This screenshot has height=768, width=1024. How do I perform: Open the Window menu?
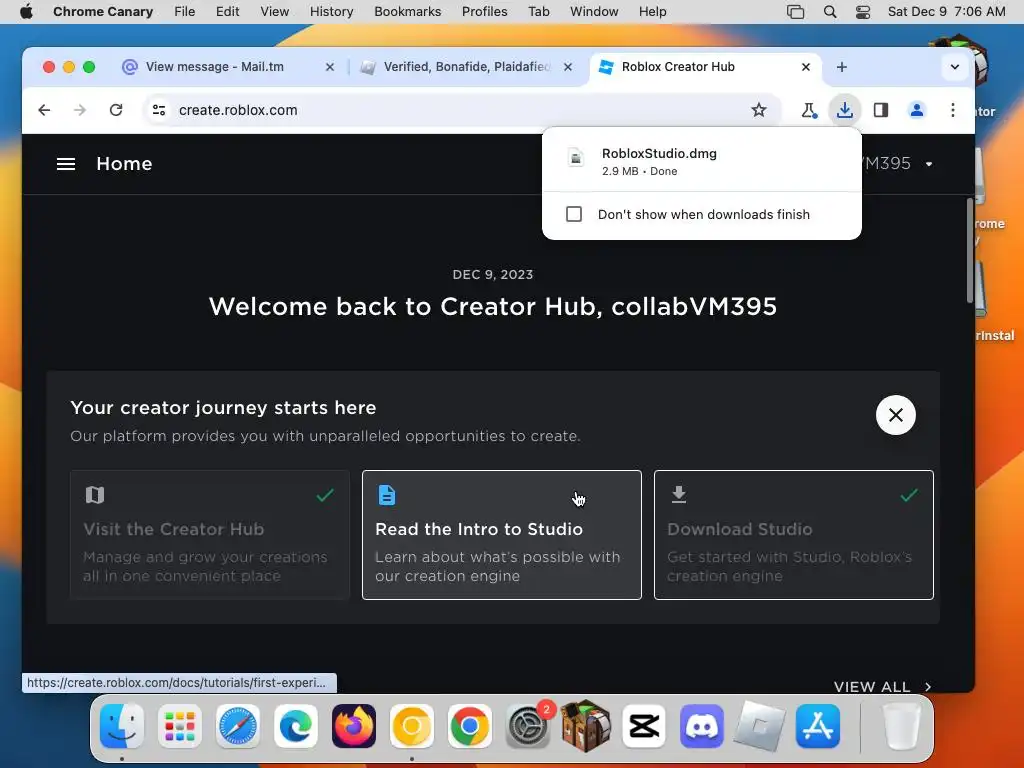click(594, 12)
